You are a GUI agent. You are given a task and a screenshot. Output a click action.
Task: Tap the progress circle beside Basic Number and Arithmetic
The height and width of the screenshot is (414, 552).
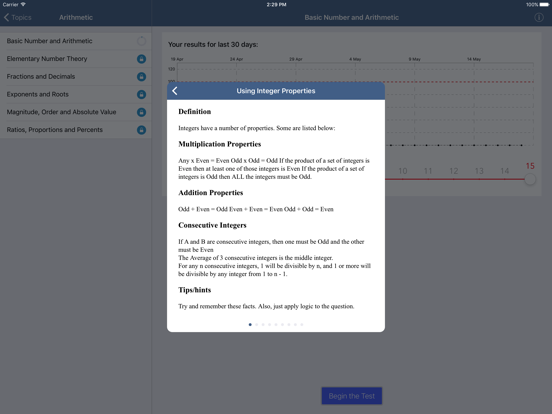[141, 41]
